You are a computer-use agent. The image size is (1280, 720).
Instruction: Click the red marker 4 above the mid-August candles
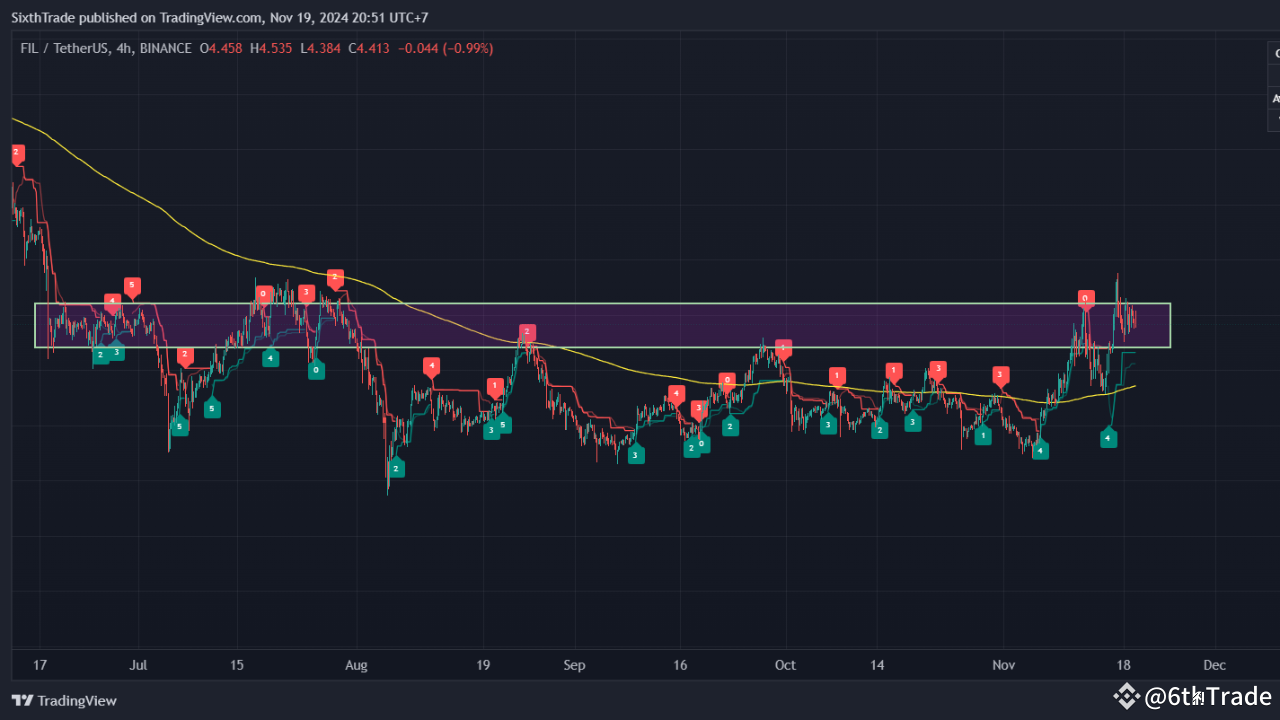(x=431, y=365)
